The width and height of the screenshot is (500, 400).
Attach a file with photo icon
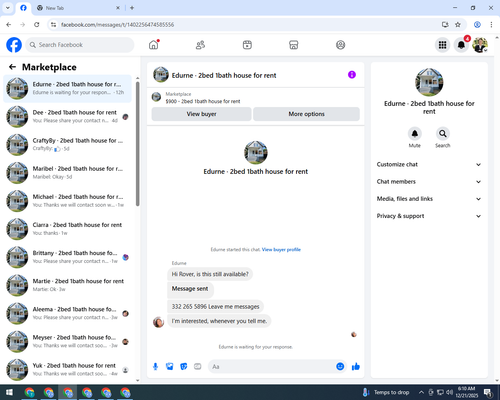(x=170, y=367)
